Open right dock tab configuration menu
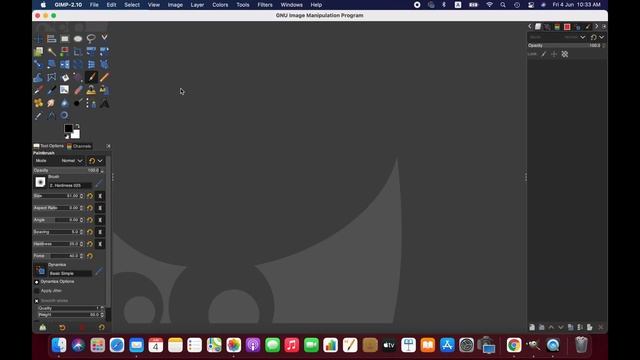 604,27
